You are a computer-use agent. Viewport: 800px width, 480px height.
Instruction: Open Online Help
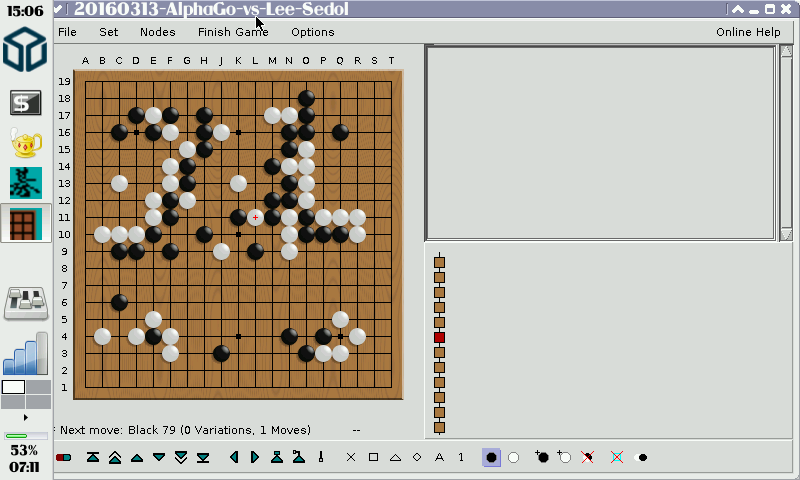tap(748, 32)
